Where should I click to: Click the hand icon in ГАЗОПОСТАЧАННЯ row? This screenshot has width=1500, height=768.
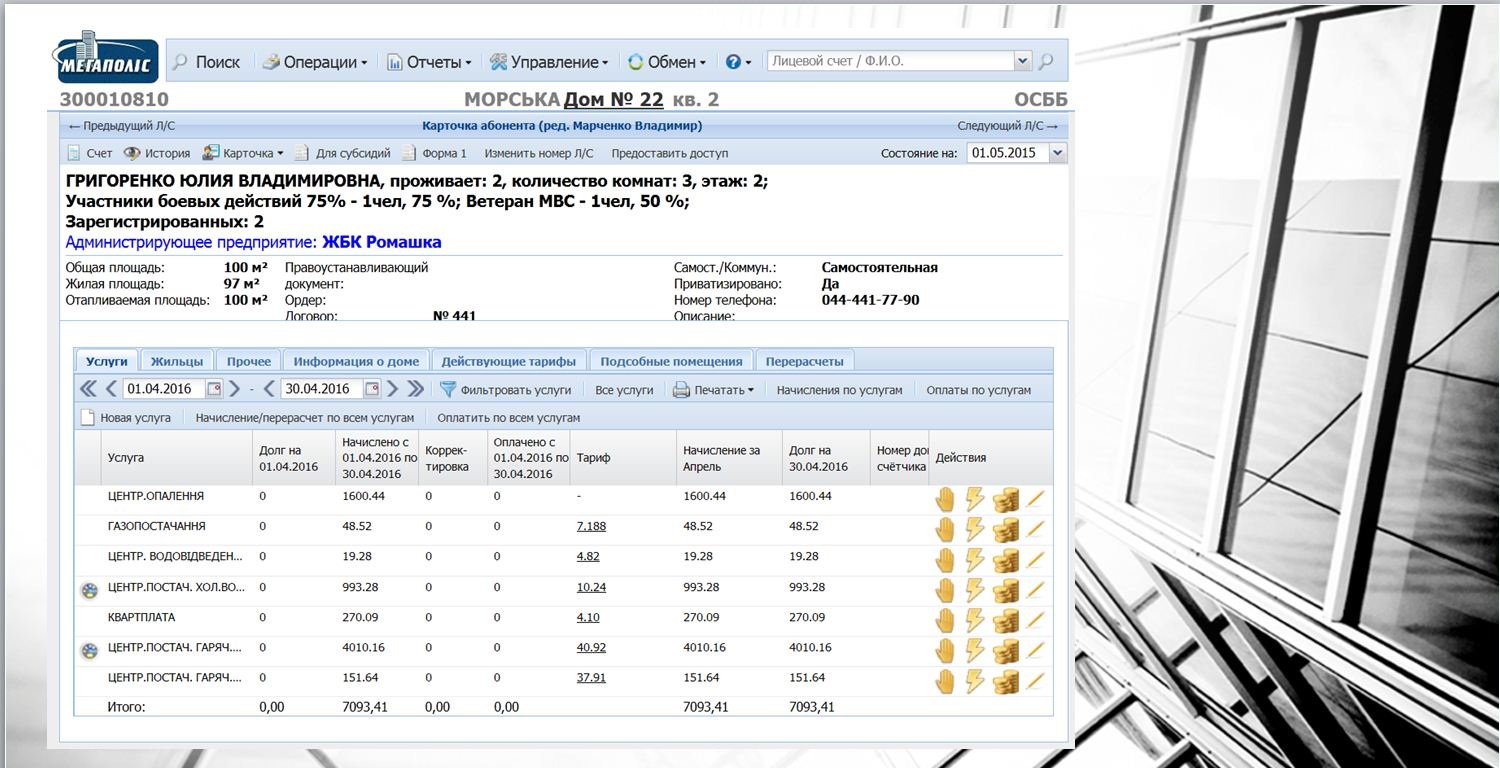pyautogui.click(x=945, y=529)
